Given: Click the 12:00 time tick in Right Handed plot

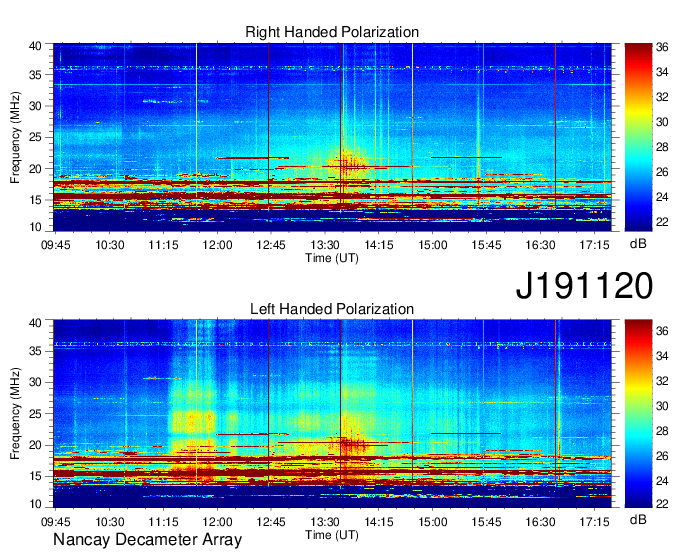Looking at the screenshot, I should (x=217, y=245).
